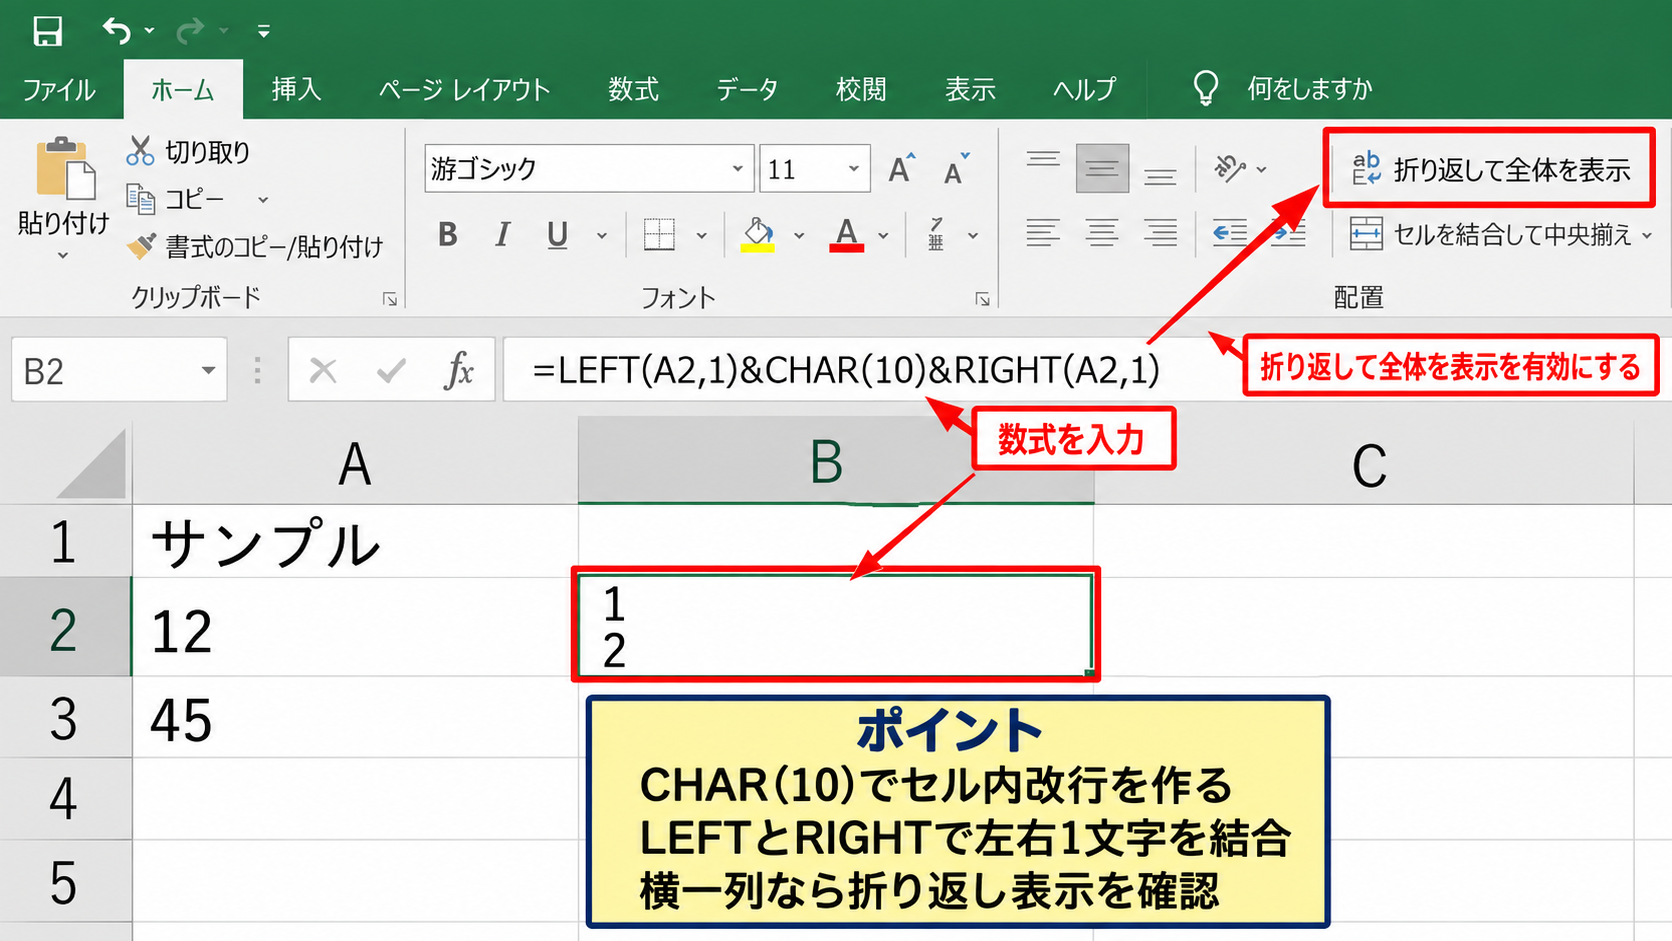
Task: Switch to the データ tab
Action: pyautogui.click(x=747, y=89)
